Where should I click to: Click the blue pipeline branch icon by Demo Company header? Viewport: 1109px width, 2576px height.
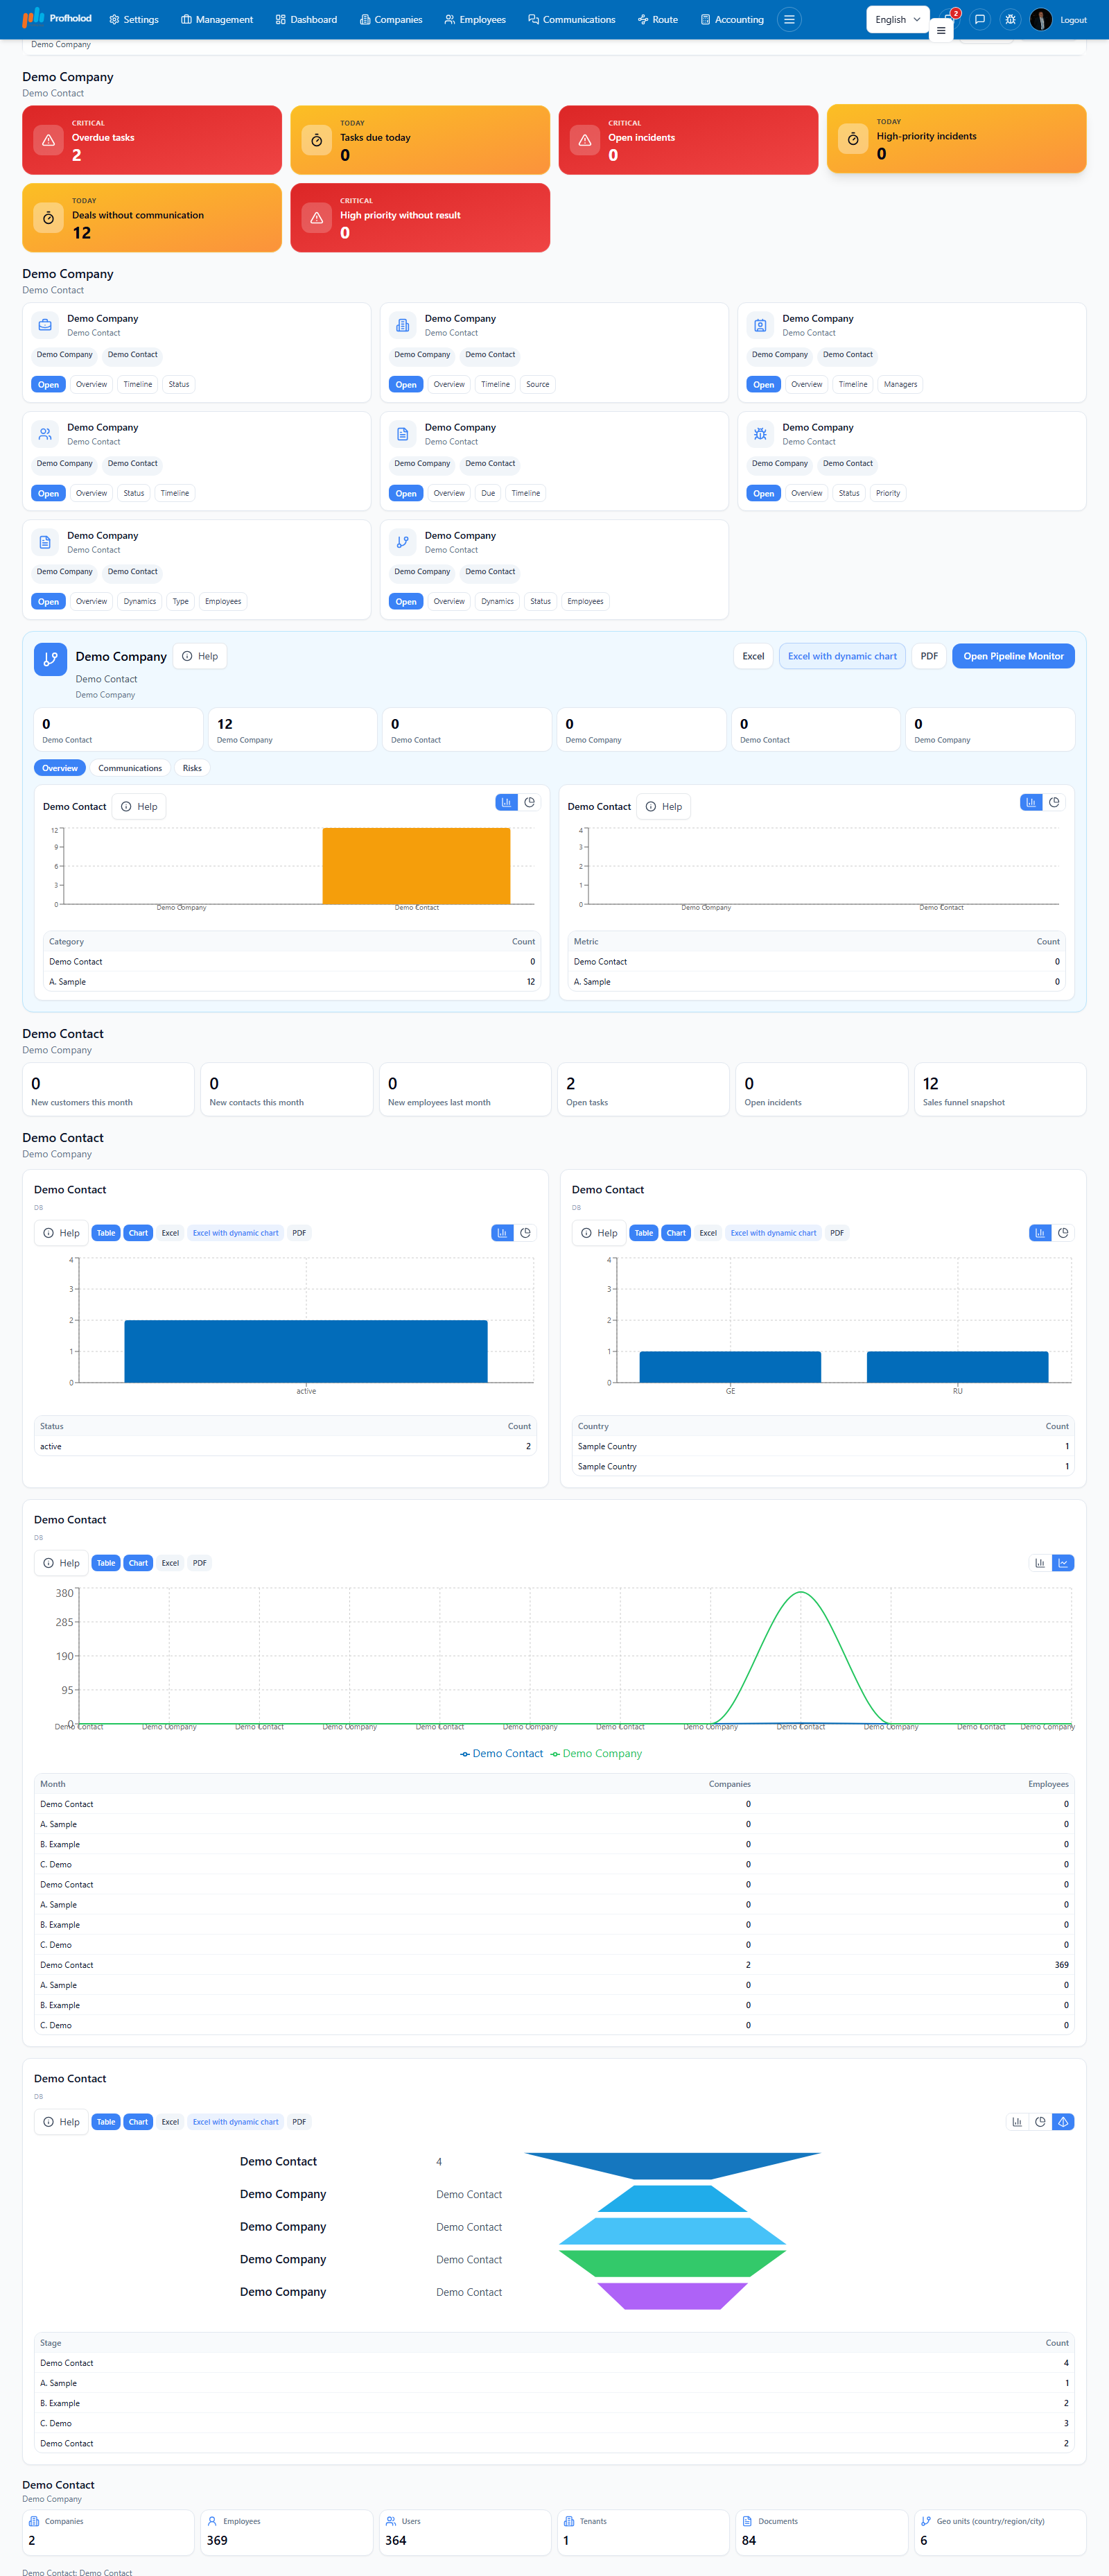click(x=50, y=659)
